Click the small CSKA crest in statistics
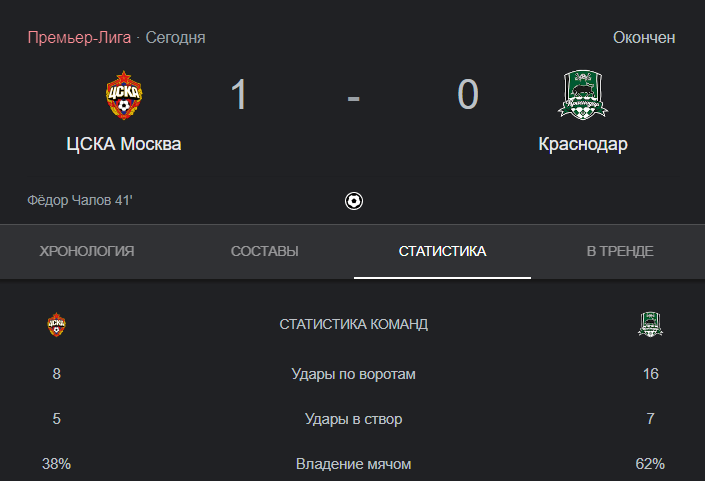Viewport: 705px width, 481px height. pyautogui.click(x=56, y=324)
